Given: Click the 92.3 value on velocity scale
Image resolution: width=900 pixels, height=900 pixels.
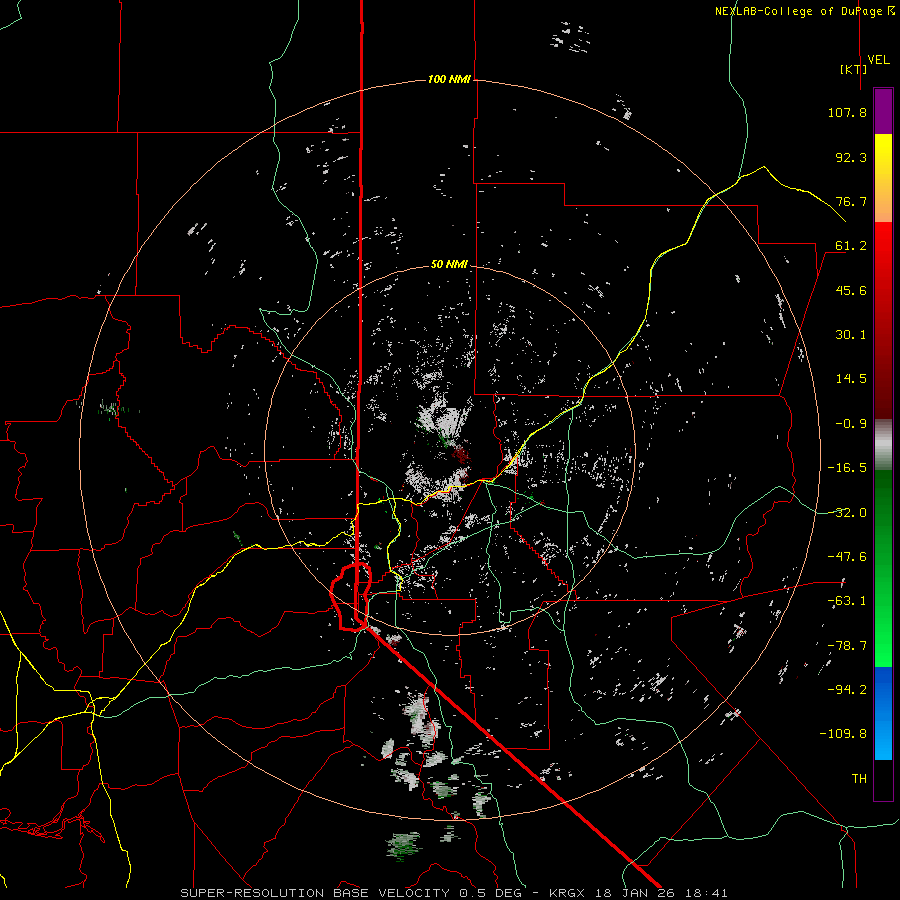Looking at the screenshot, I should 851,157.
